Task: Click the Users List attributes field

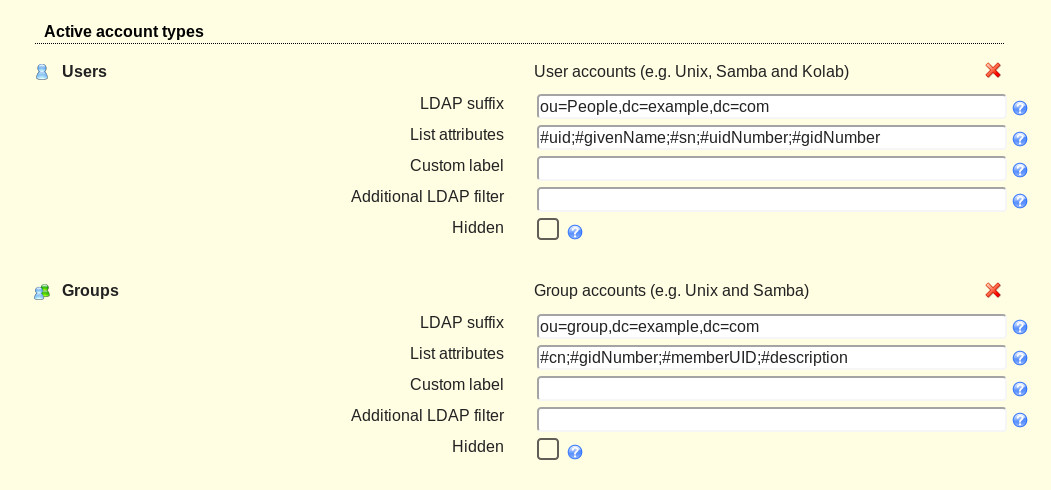Action: click(x=771, y=137)
